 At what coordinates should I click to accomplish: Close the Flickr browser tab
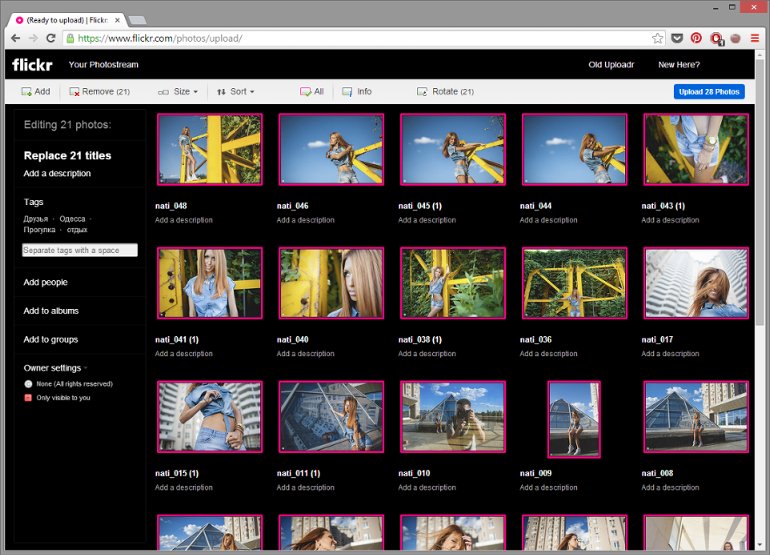[x=117, y=20]
